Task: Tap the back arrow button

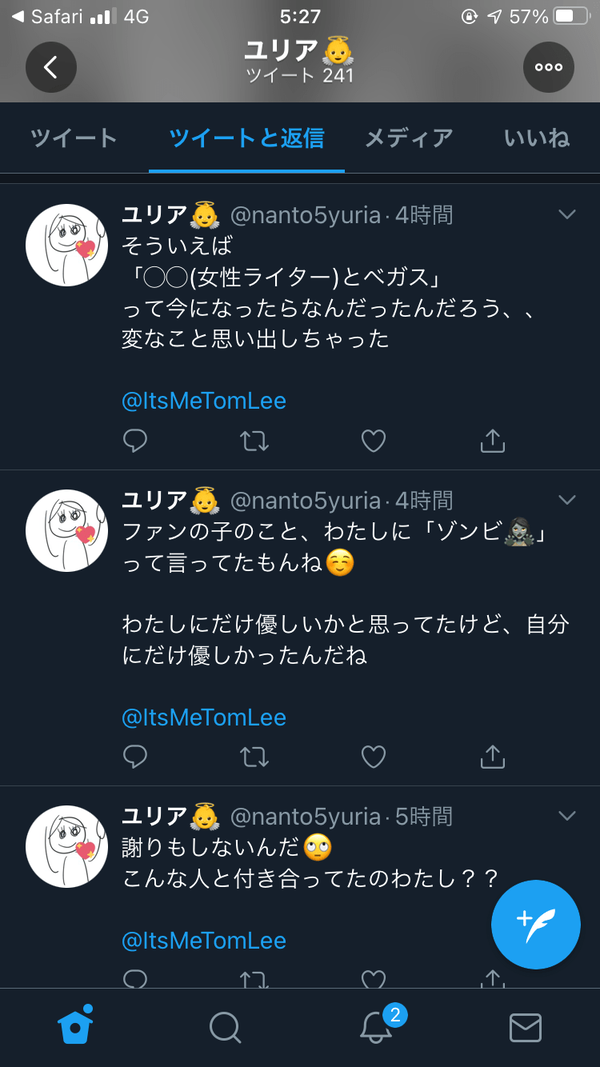Action: [51, 67]
